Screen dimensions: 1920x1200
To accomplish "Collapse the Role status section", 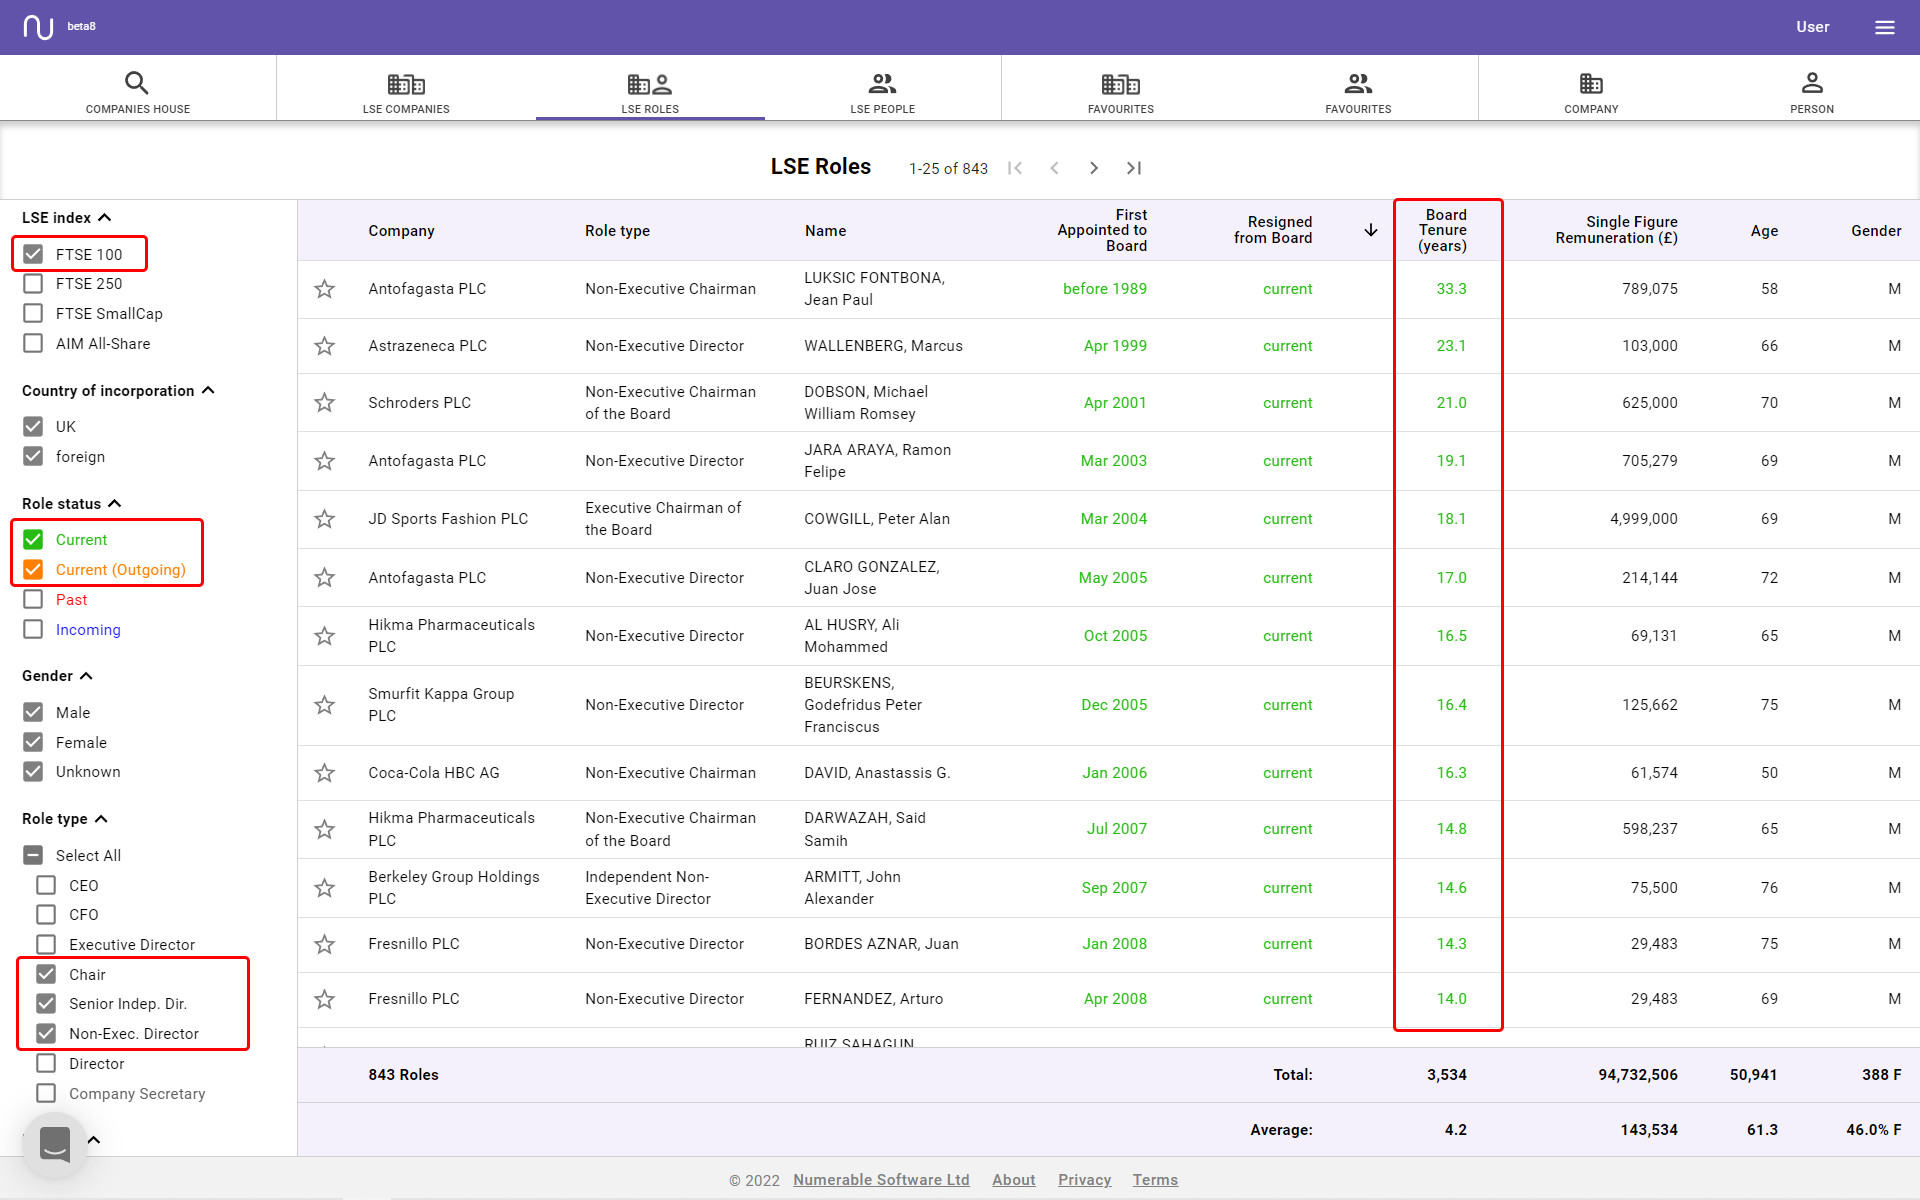I will pos(115,504).
